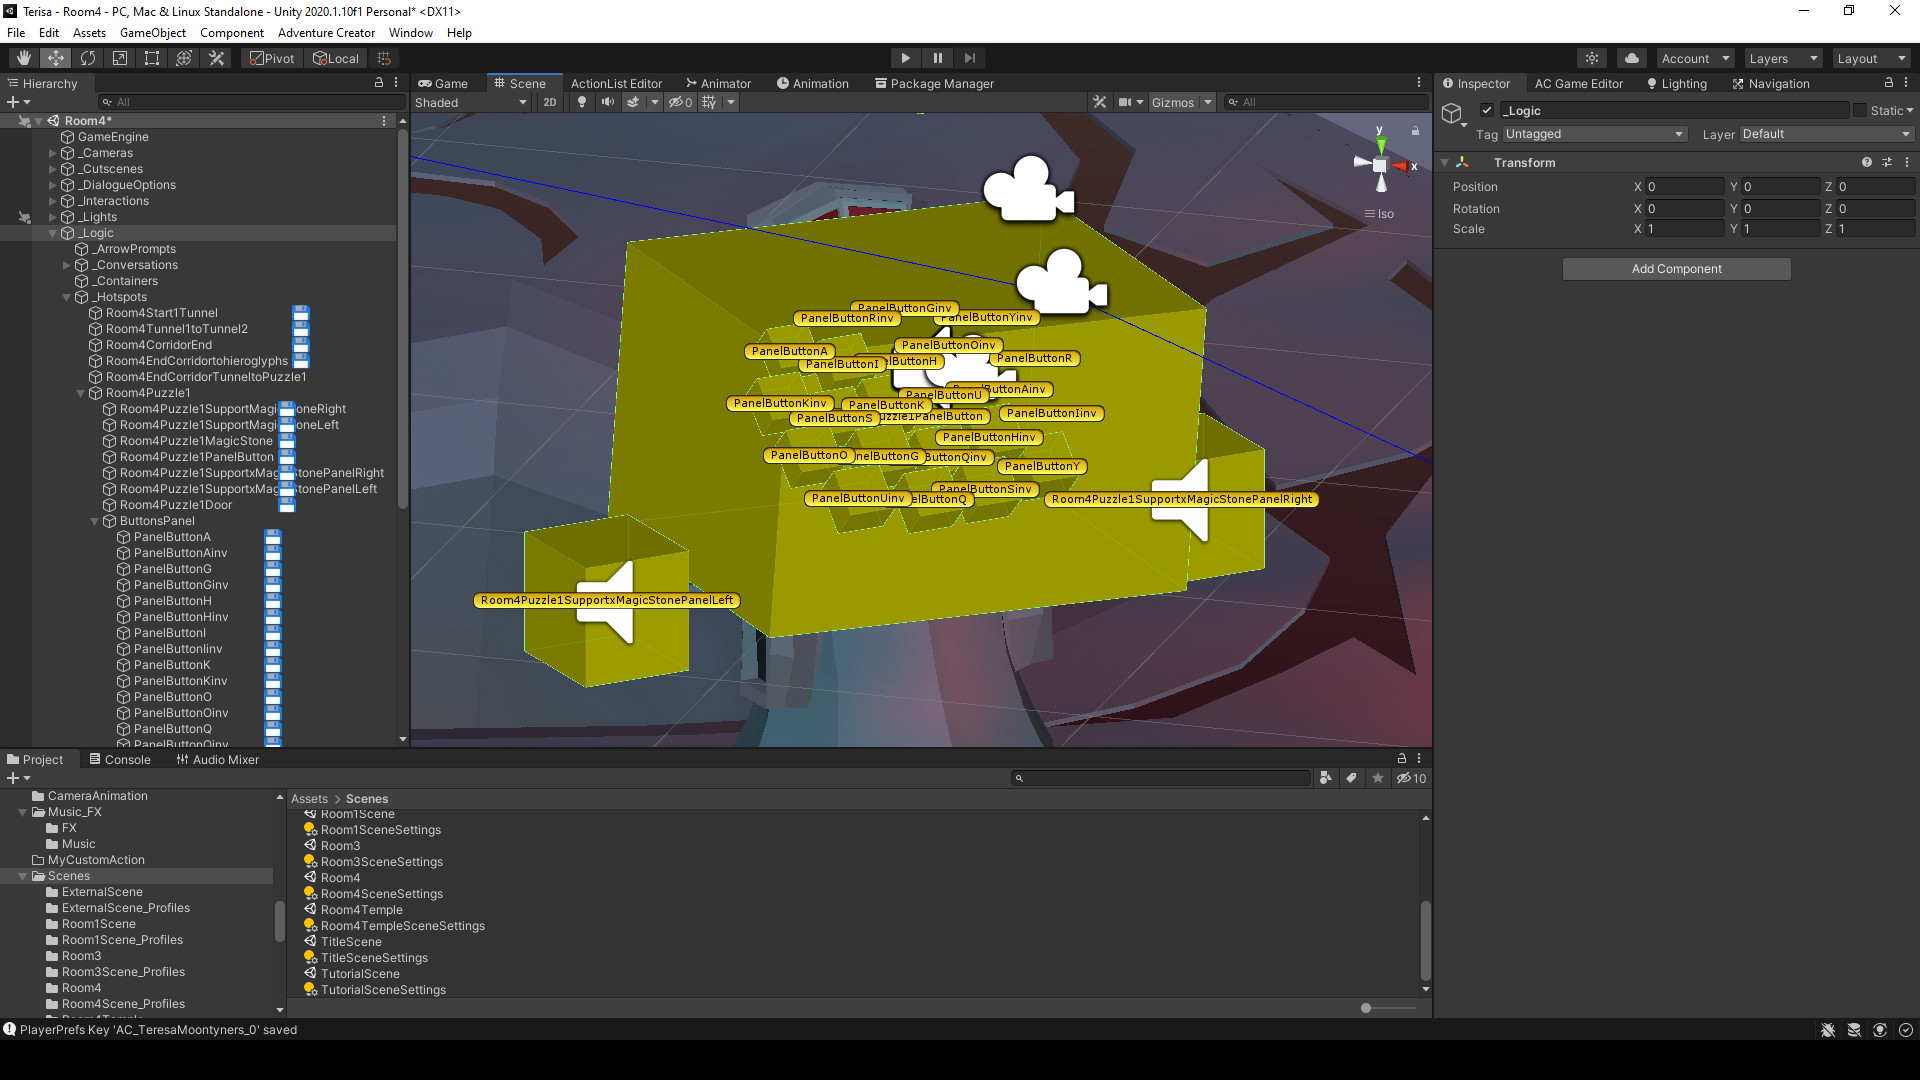
Task: Switch to the AC Game Editor tab
Action: 1579,84
